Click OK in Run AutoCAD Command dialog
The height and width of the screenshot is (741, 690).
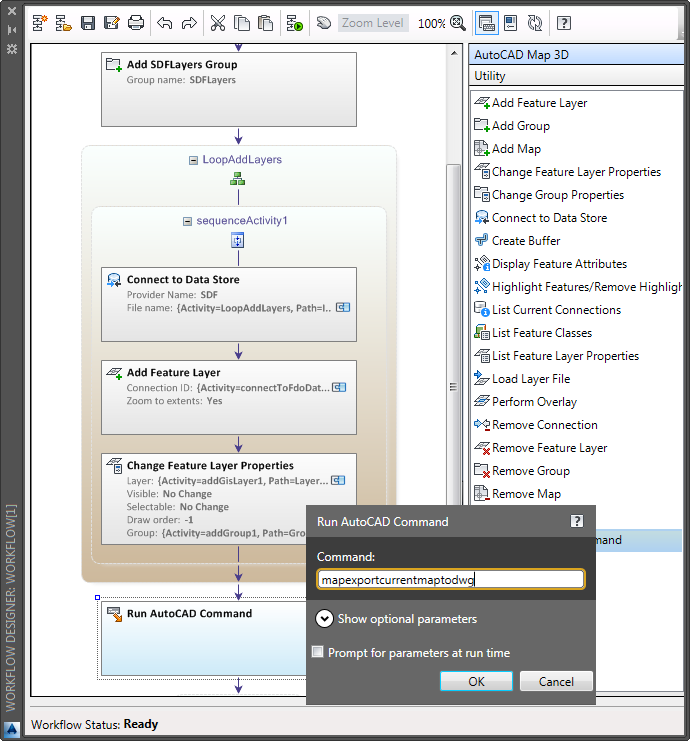[x=476, y=681]
